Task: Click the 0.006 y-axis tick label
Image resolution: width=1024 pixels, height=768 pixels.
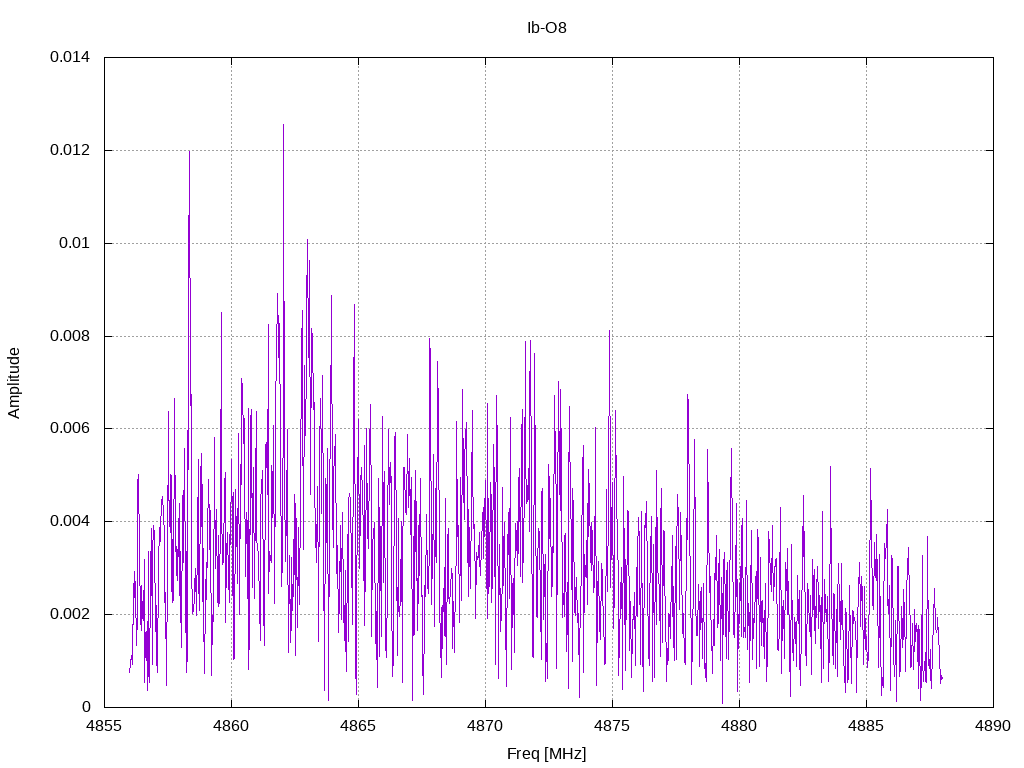Action: tap(70, 428)
